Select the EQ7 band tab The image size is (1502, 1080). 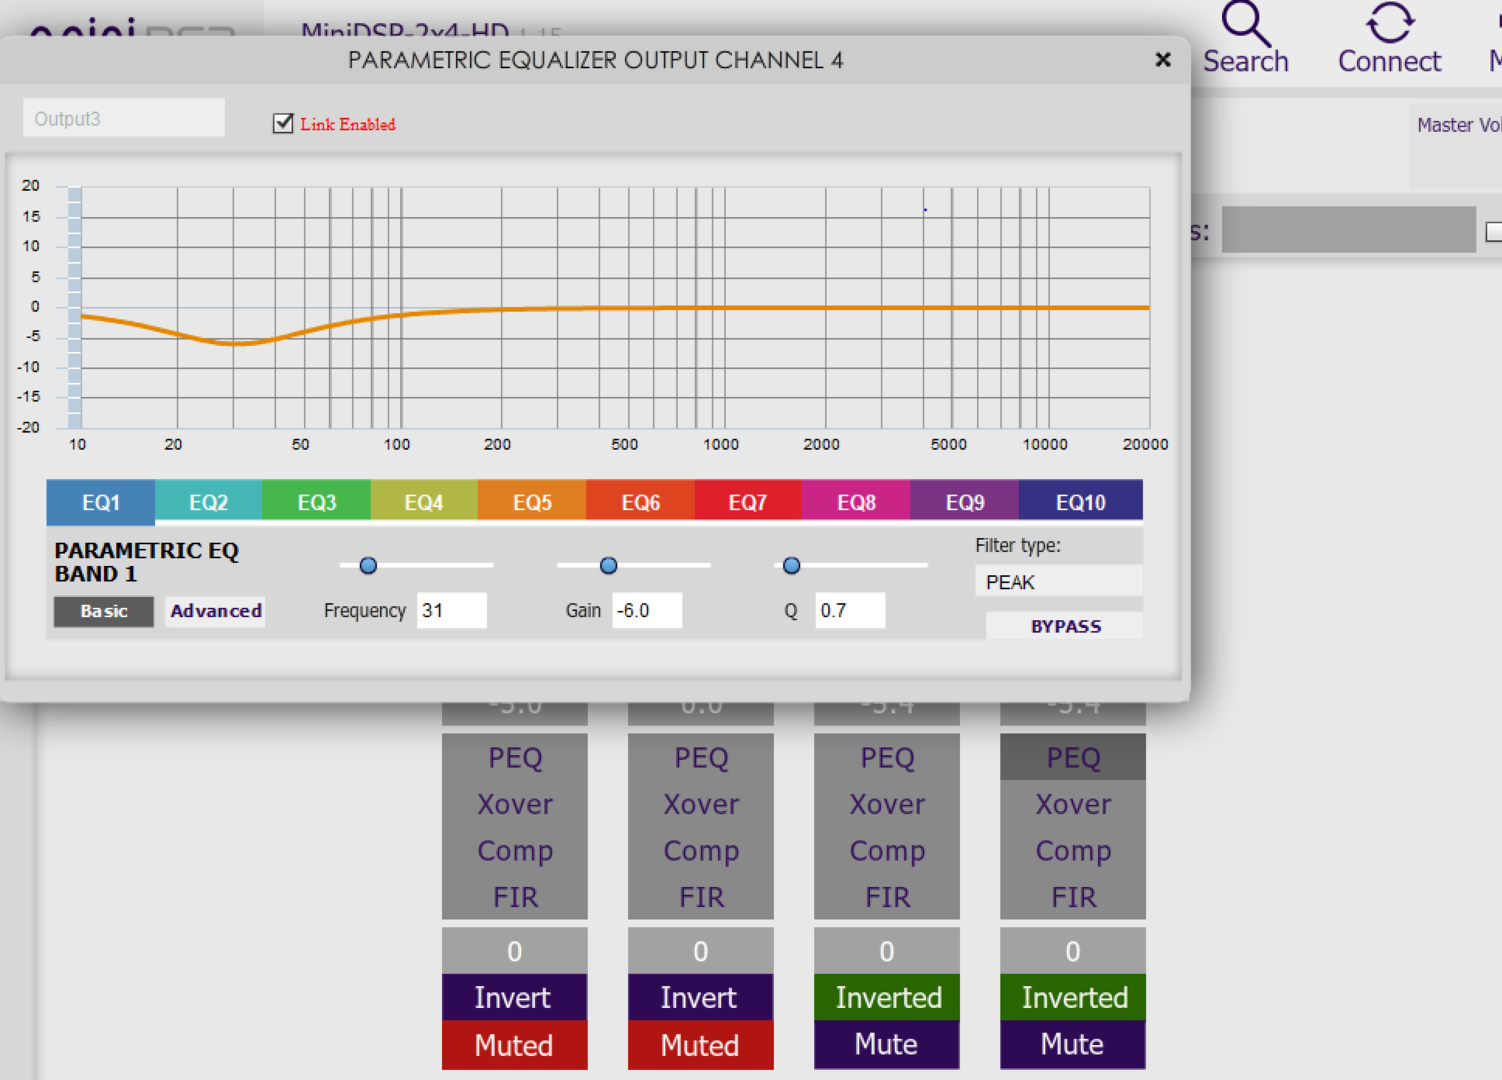[747, 502]
